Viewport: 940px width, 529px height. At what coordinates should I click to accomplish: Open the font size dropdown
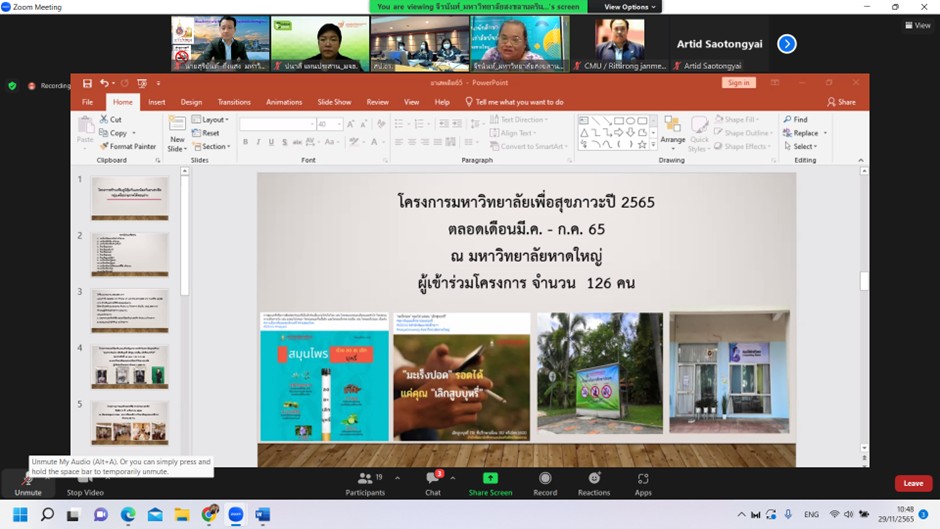point(339,124)
